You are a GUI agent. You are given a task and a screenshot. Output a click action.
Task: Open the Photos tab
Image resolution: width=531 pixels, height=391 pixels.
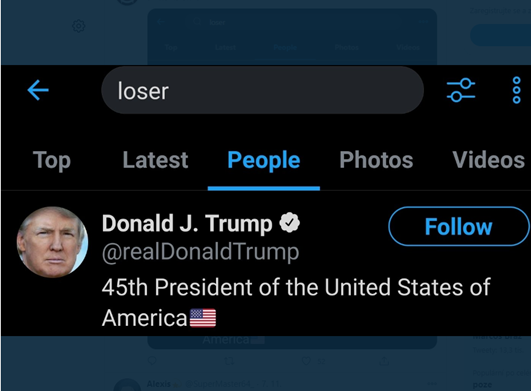pyautogui.click(x=376, y=160)
